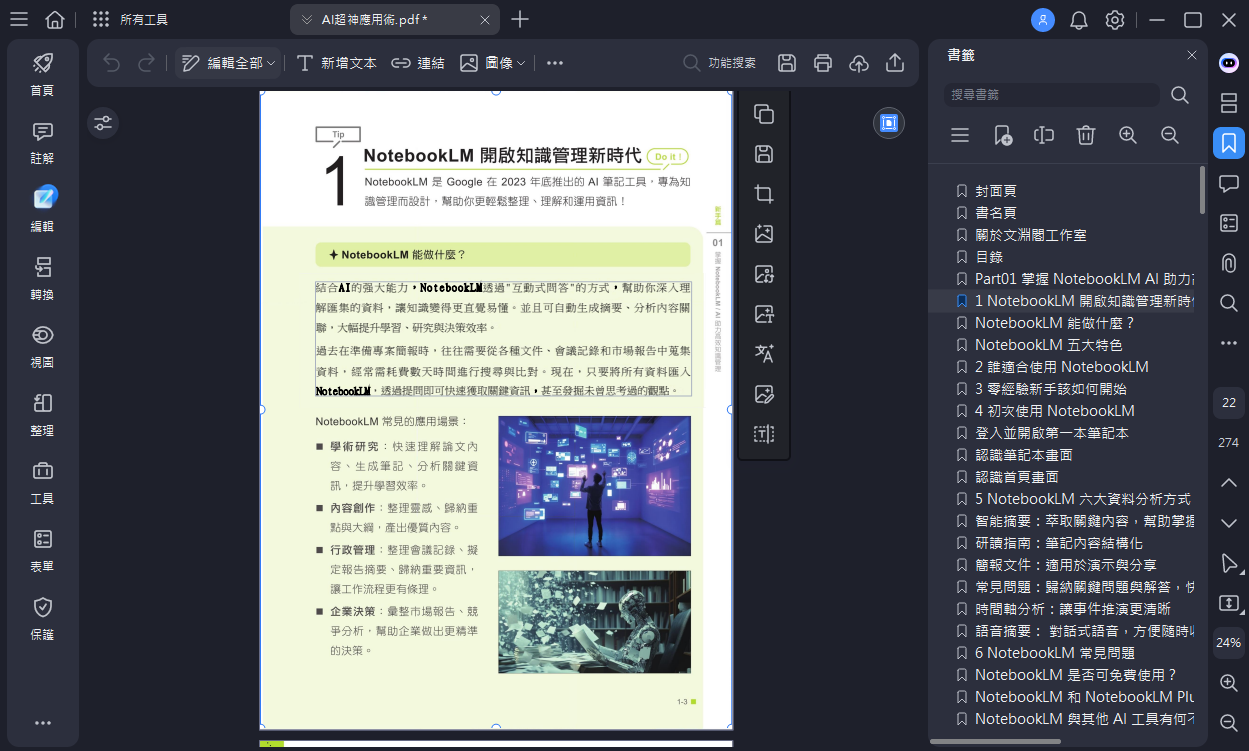The height and width of the screenshot is (751, 1249).
Task: Open the 註解 annotation panel
Action: pyautogui.click(x=42, y=142)
